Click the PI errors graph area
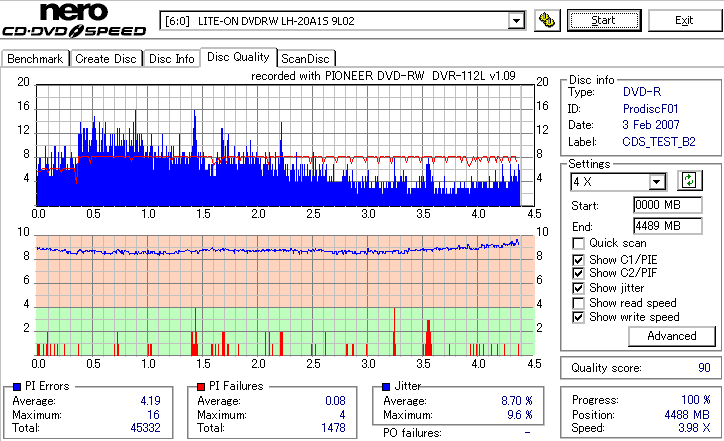The image size is (724, 441). point(285,145)
